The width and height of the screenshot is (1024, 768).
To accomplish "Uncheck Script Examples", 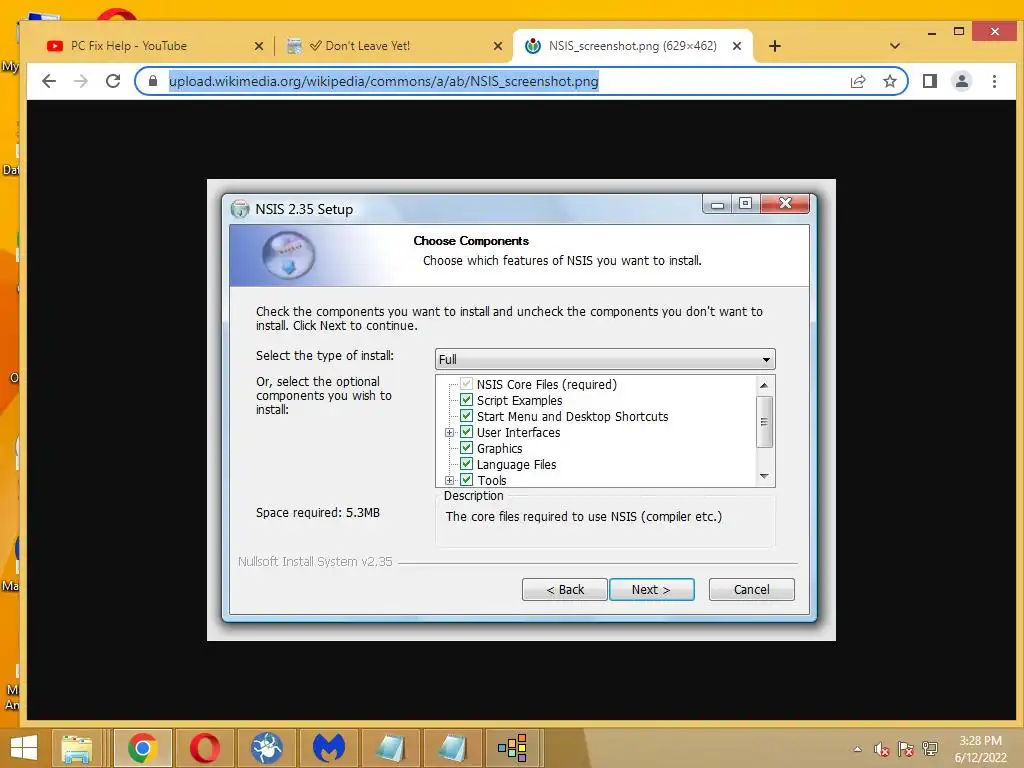I will [x=466, y=400].
